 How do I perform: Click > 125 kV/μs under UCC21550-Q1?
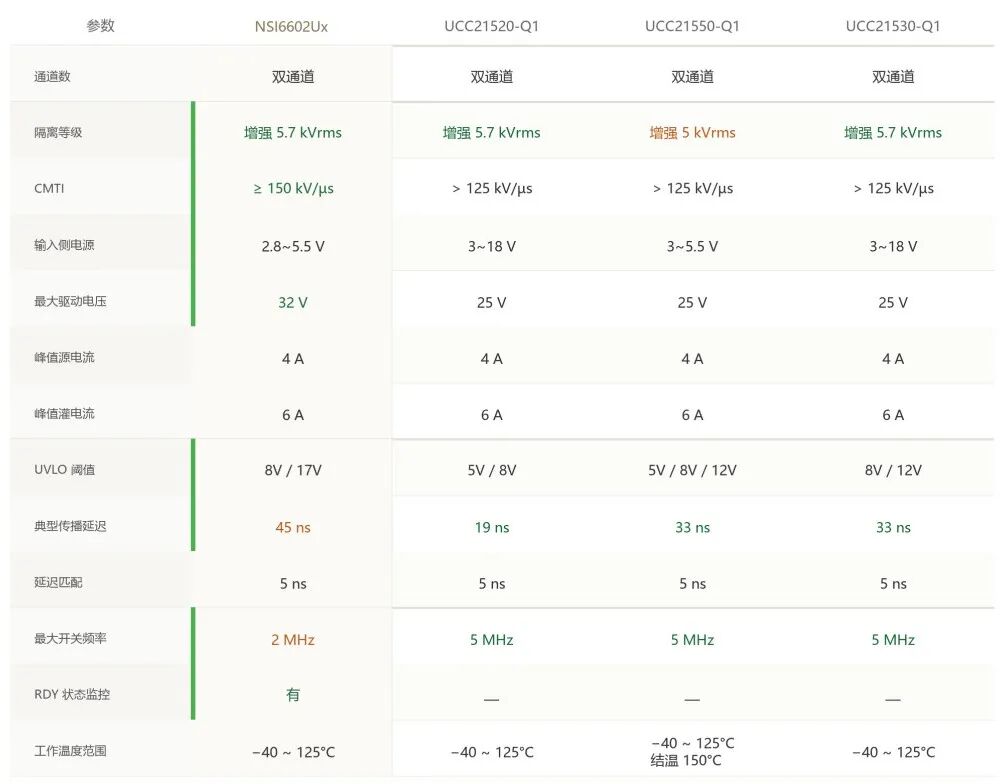692,188
